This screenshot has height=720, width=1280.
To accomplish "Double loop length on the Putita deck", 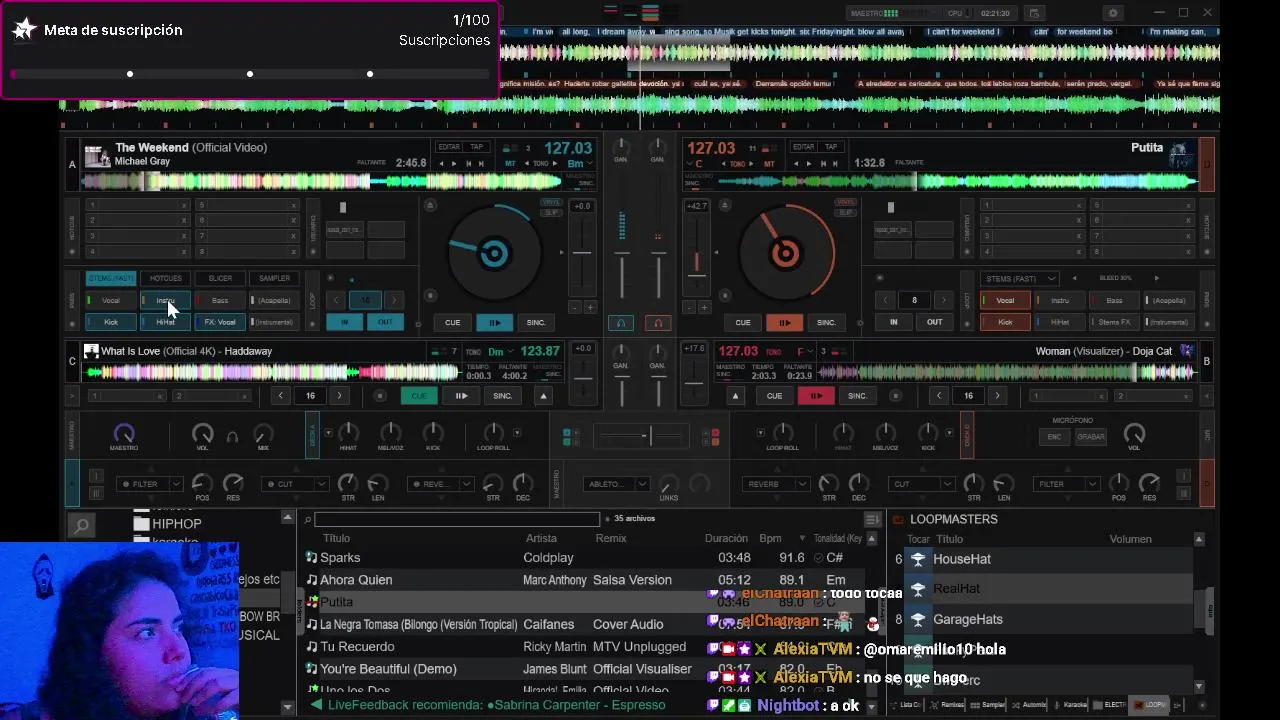I will [943, 300].
